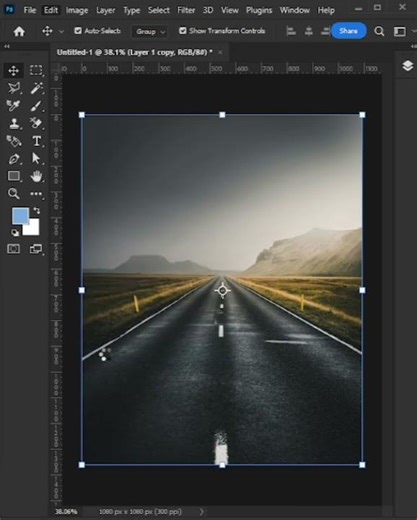Select the Horizontal Type tool

click(36, 141)
